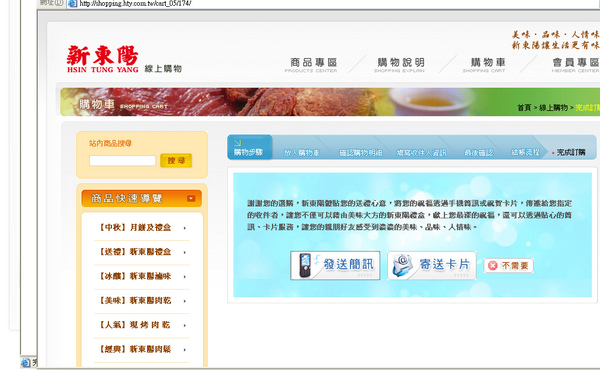Select the 最後確認 step tab
600x370 pixels.
pyautogui.click(x=478, y=153)
